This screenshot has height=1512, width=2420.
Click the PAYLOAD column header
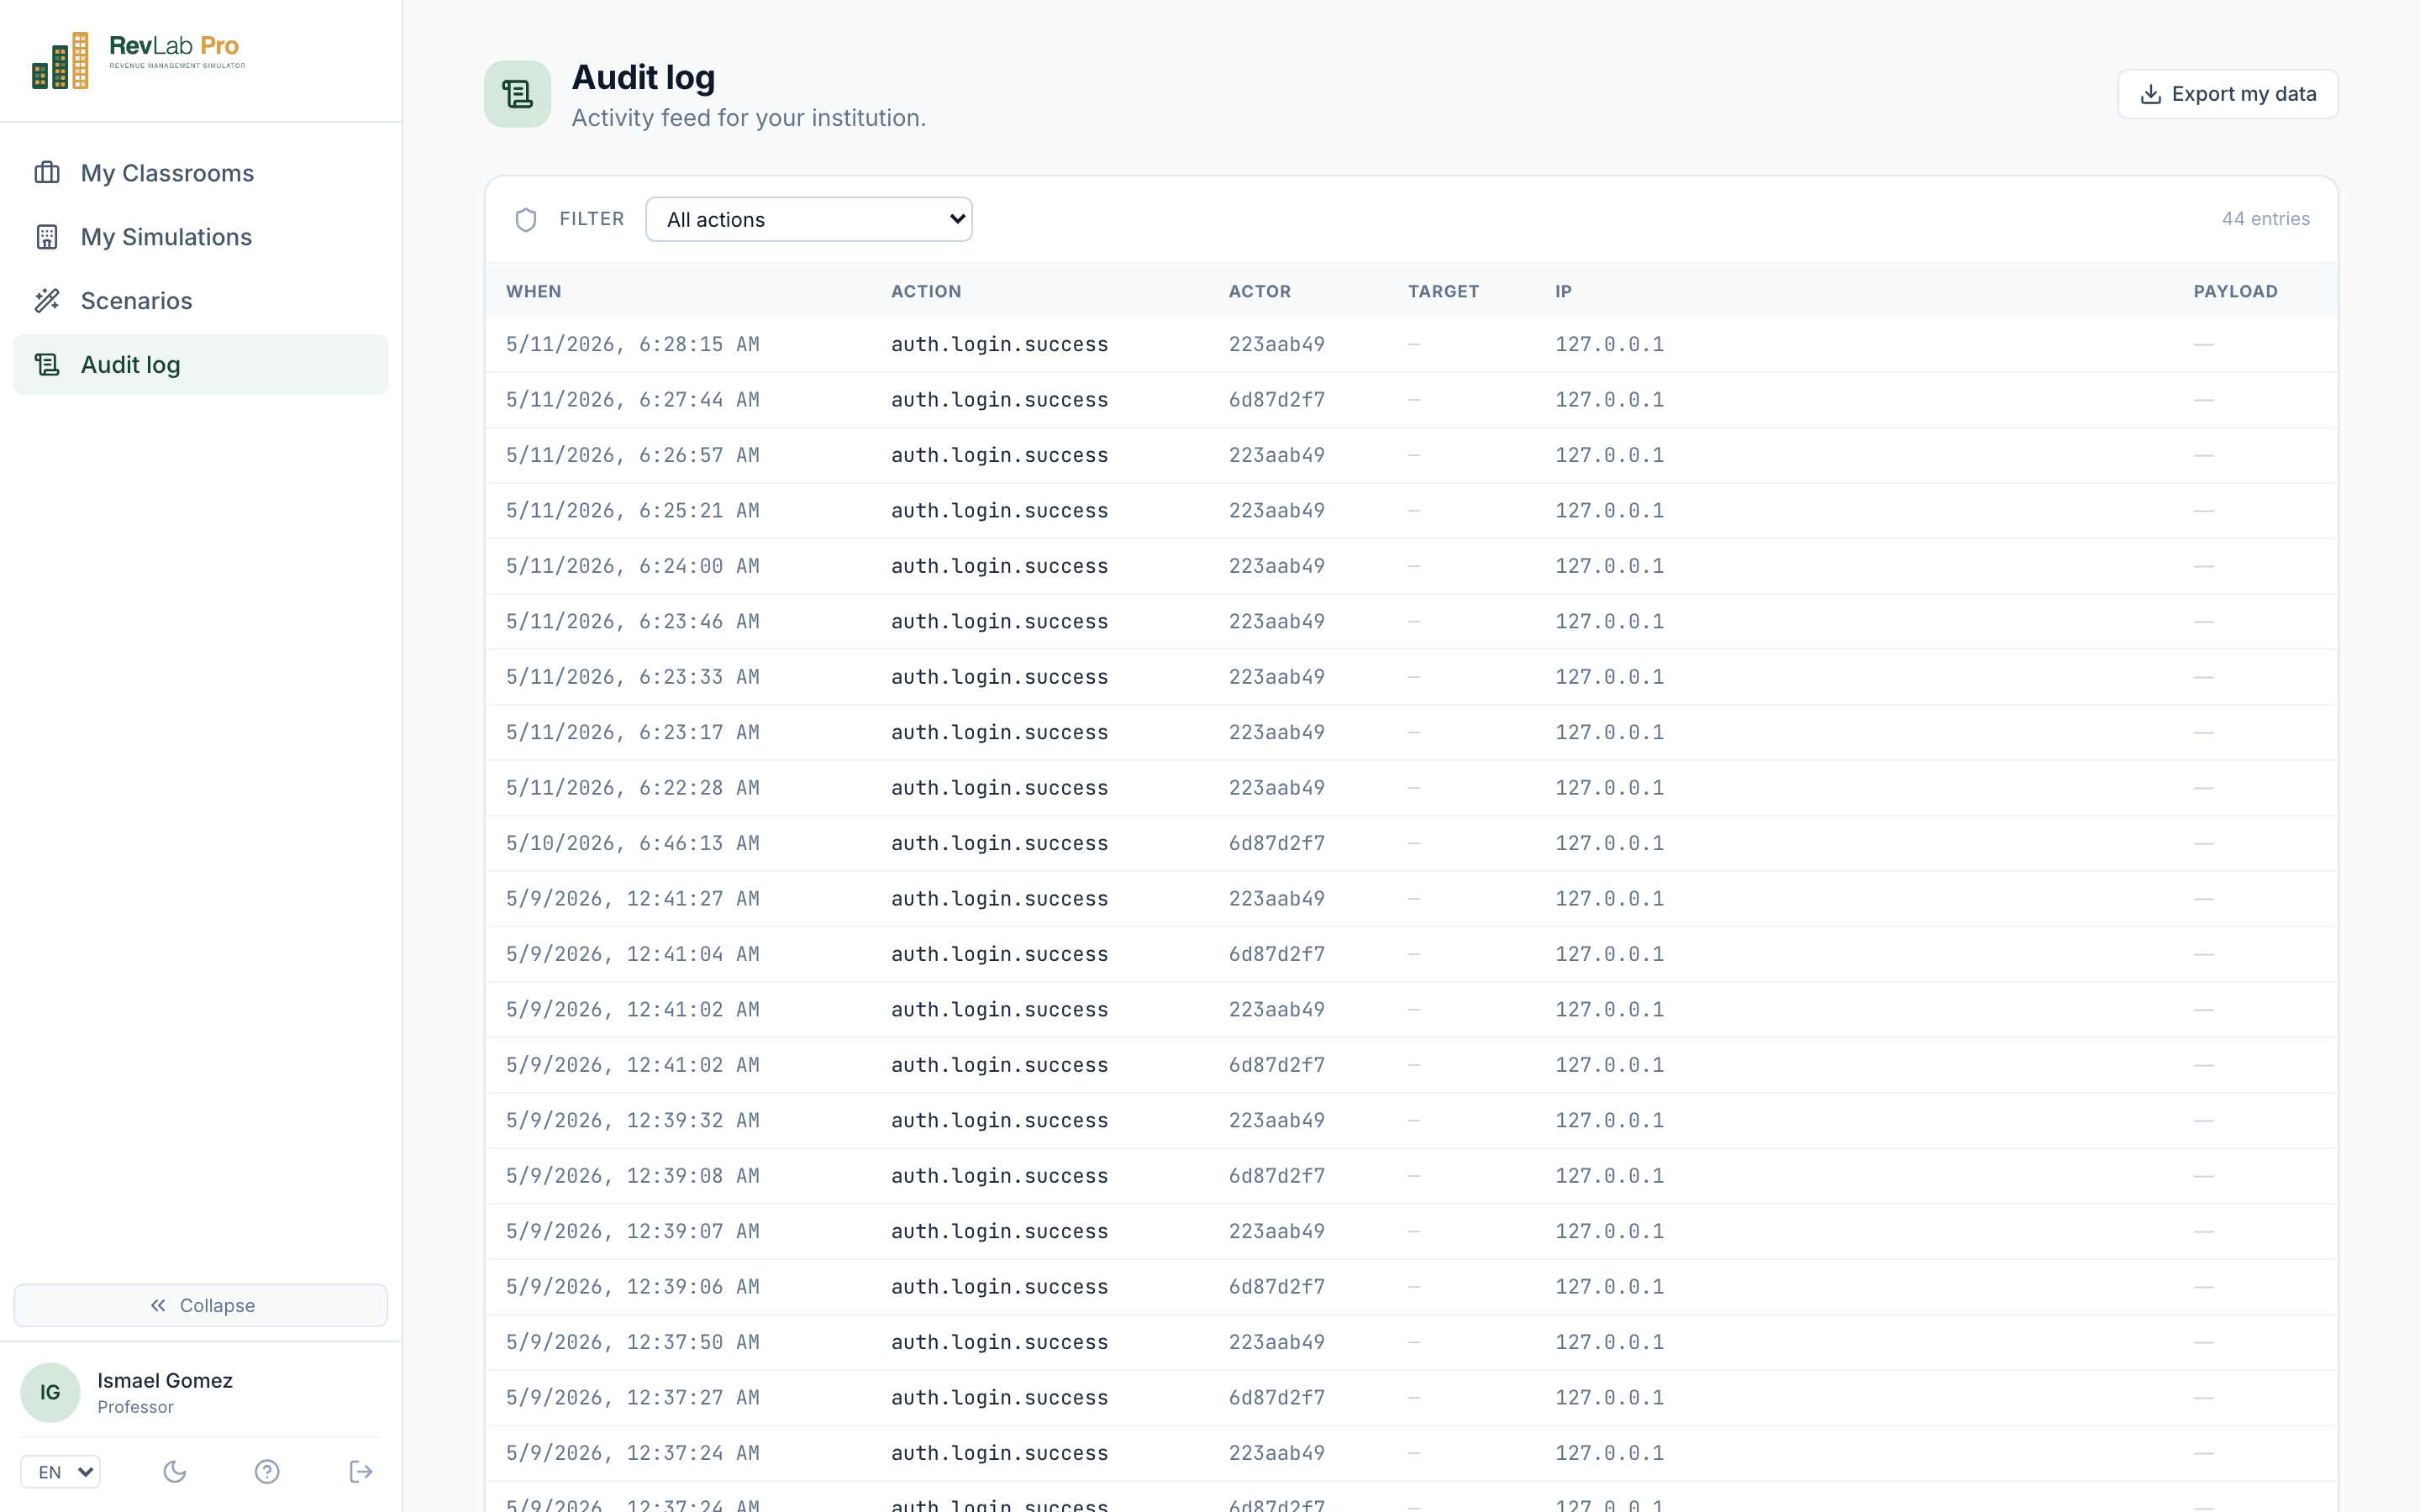tap(2235, 291)
